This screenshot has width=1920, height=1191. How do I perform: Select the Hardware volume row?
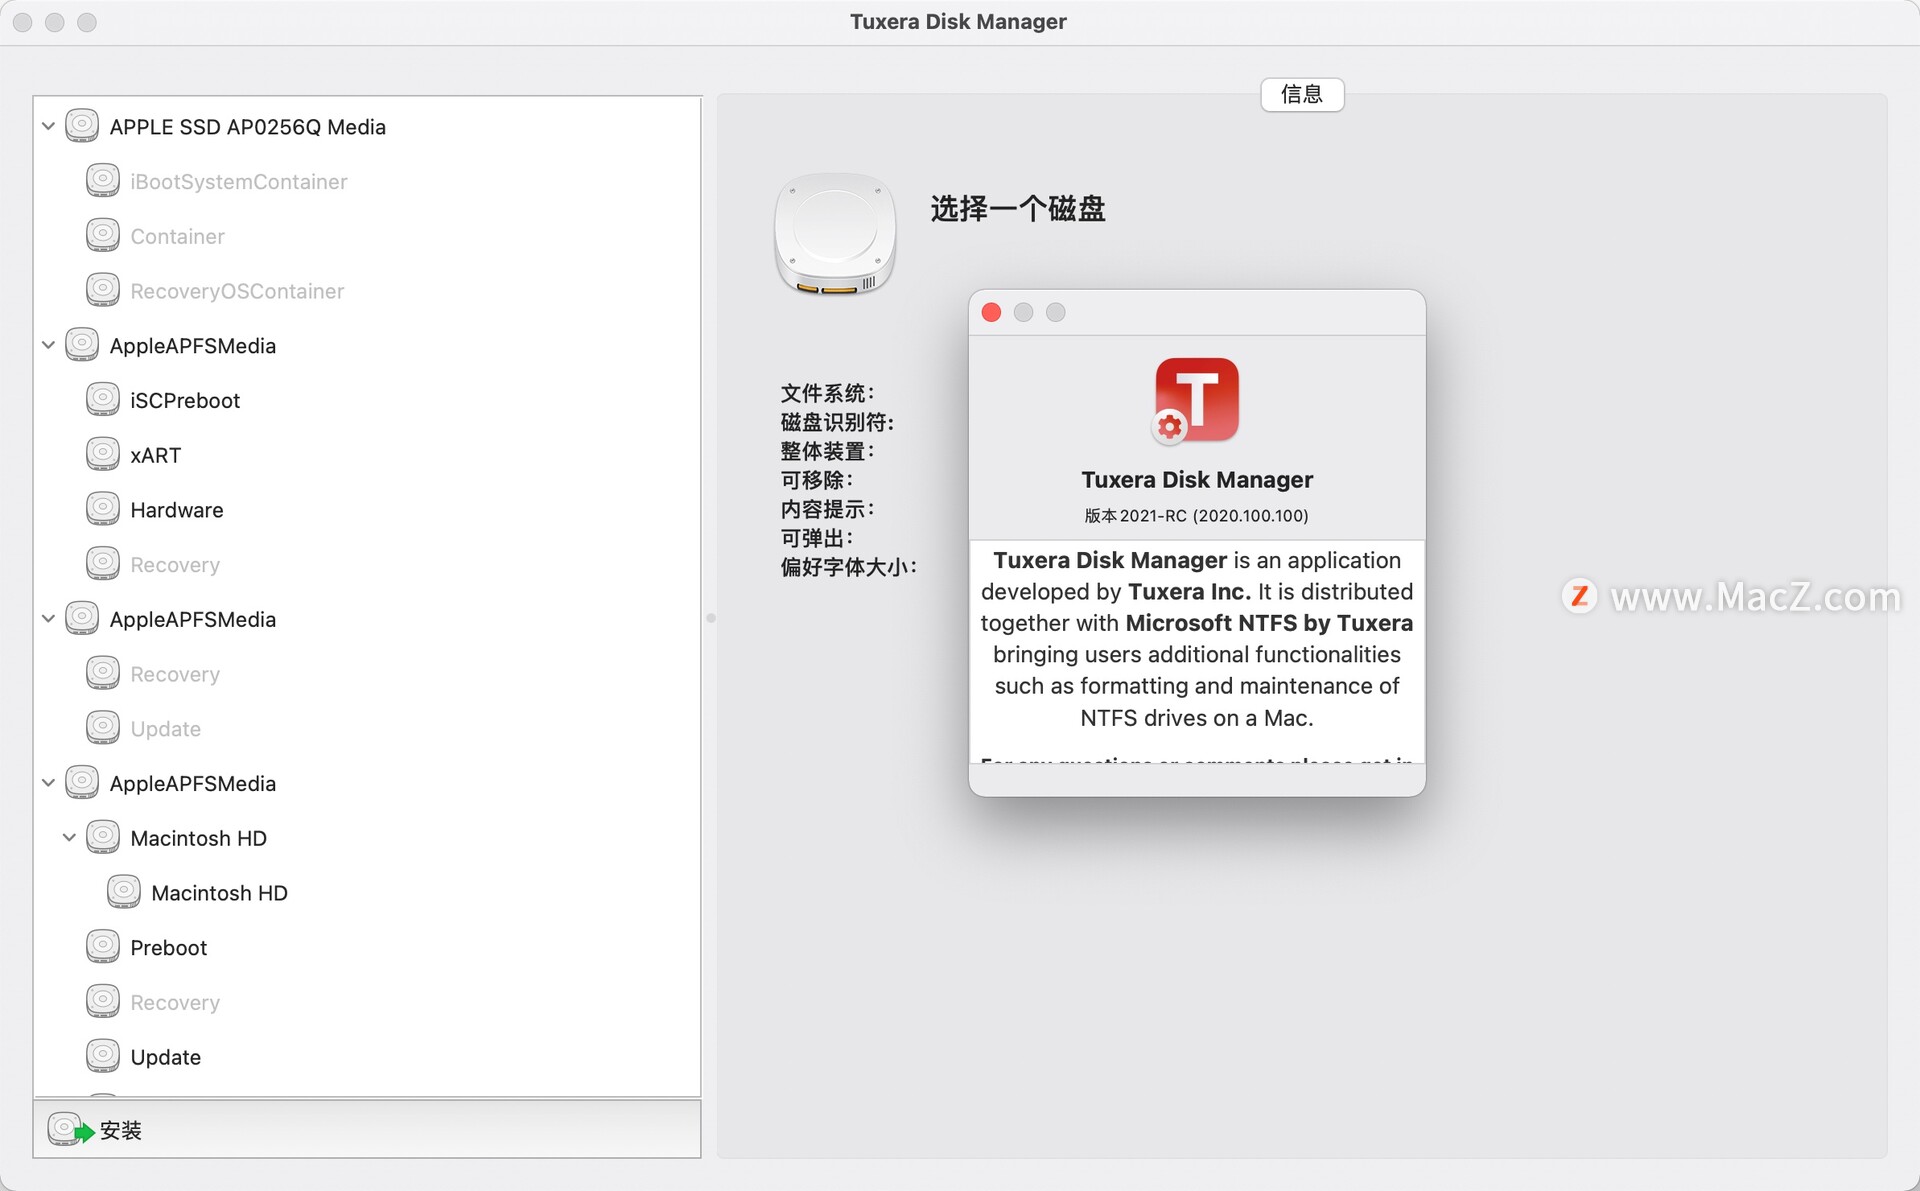[x=367, y=509]
